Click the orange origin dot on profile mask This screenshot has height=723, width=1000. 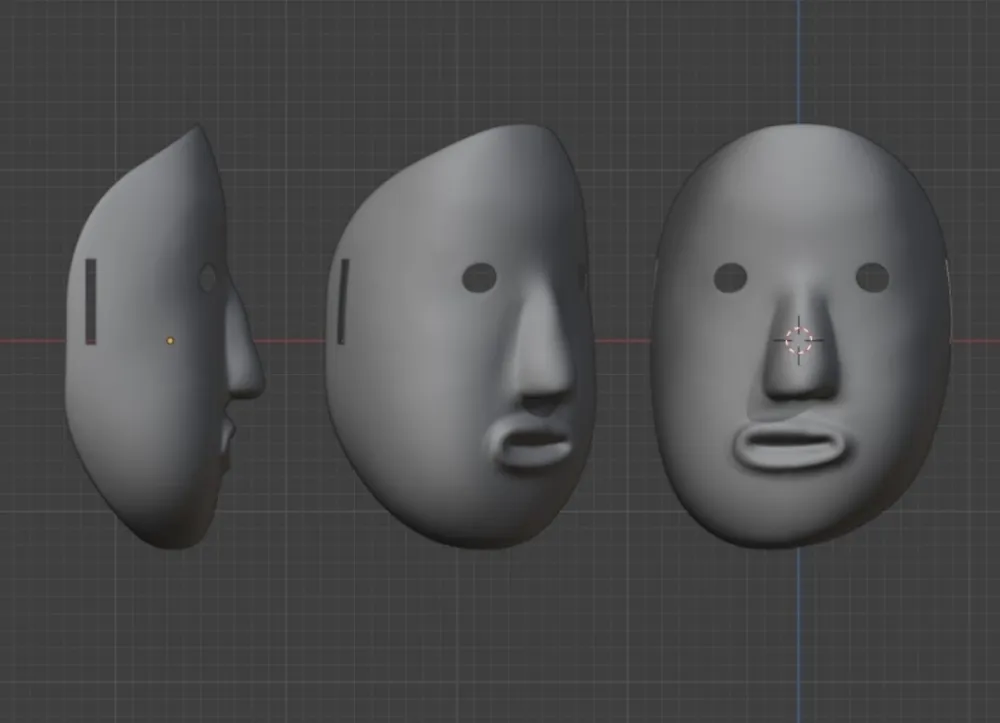(170, 341)
